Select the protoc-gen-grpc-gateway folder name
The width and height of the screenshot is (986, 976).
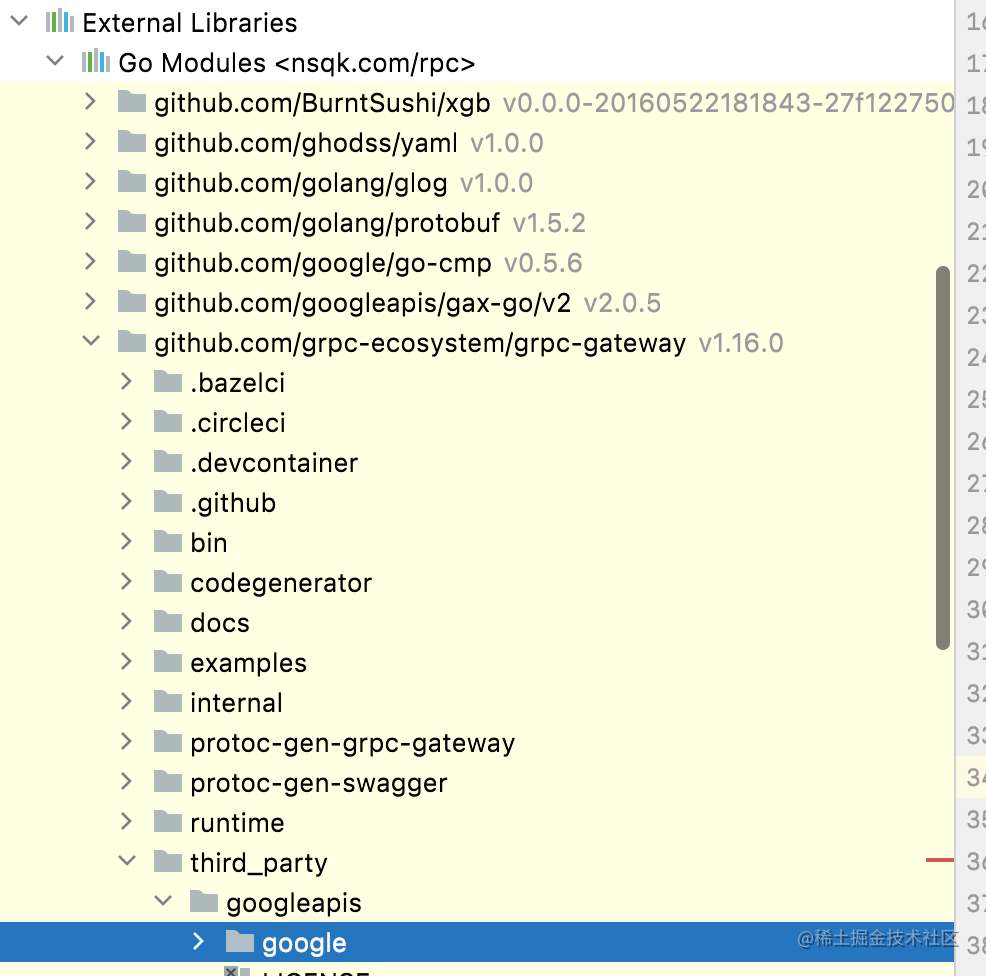tap(353, 743)
